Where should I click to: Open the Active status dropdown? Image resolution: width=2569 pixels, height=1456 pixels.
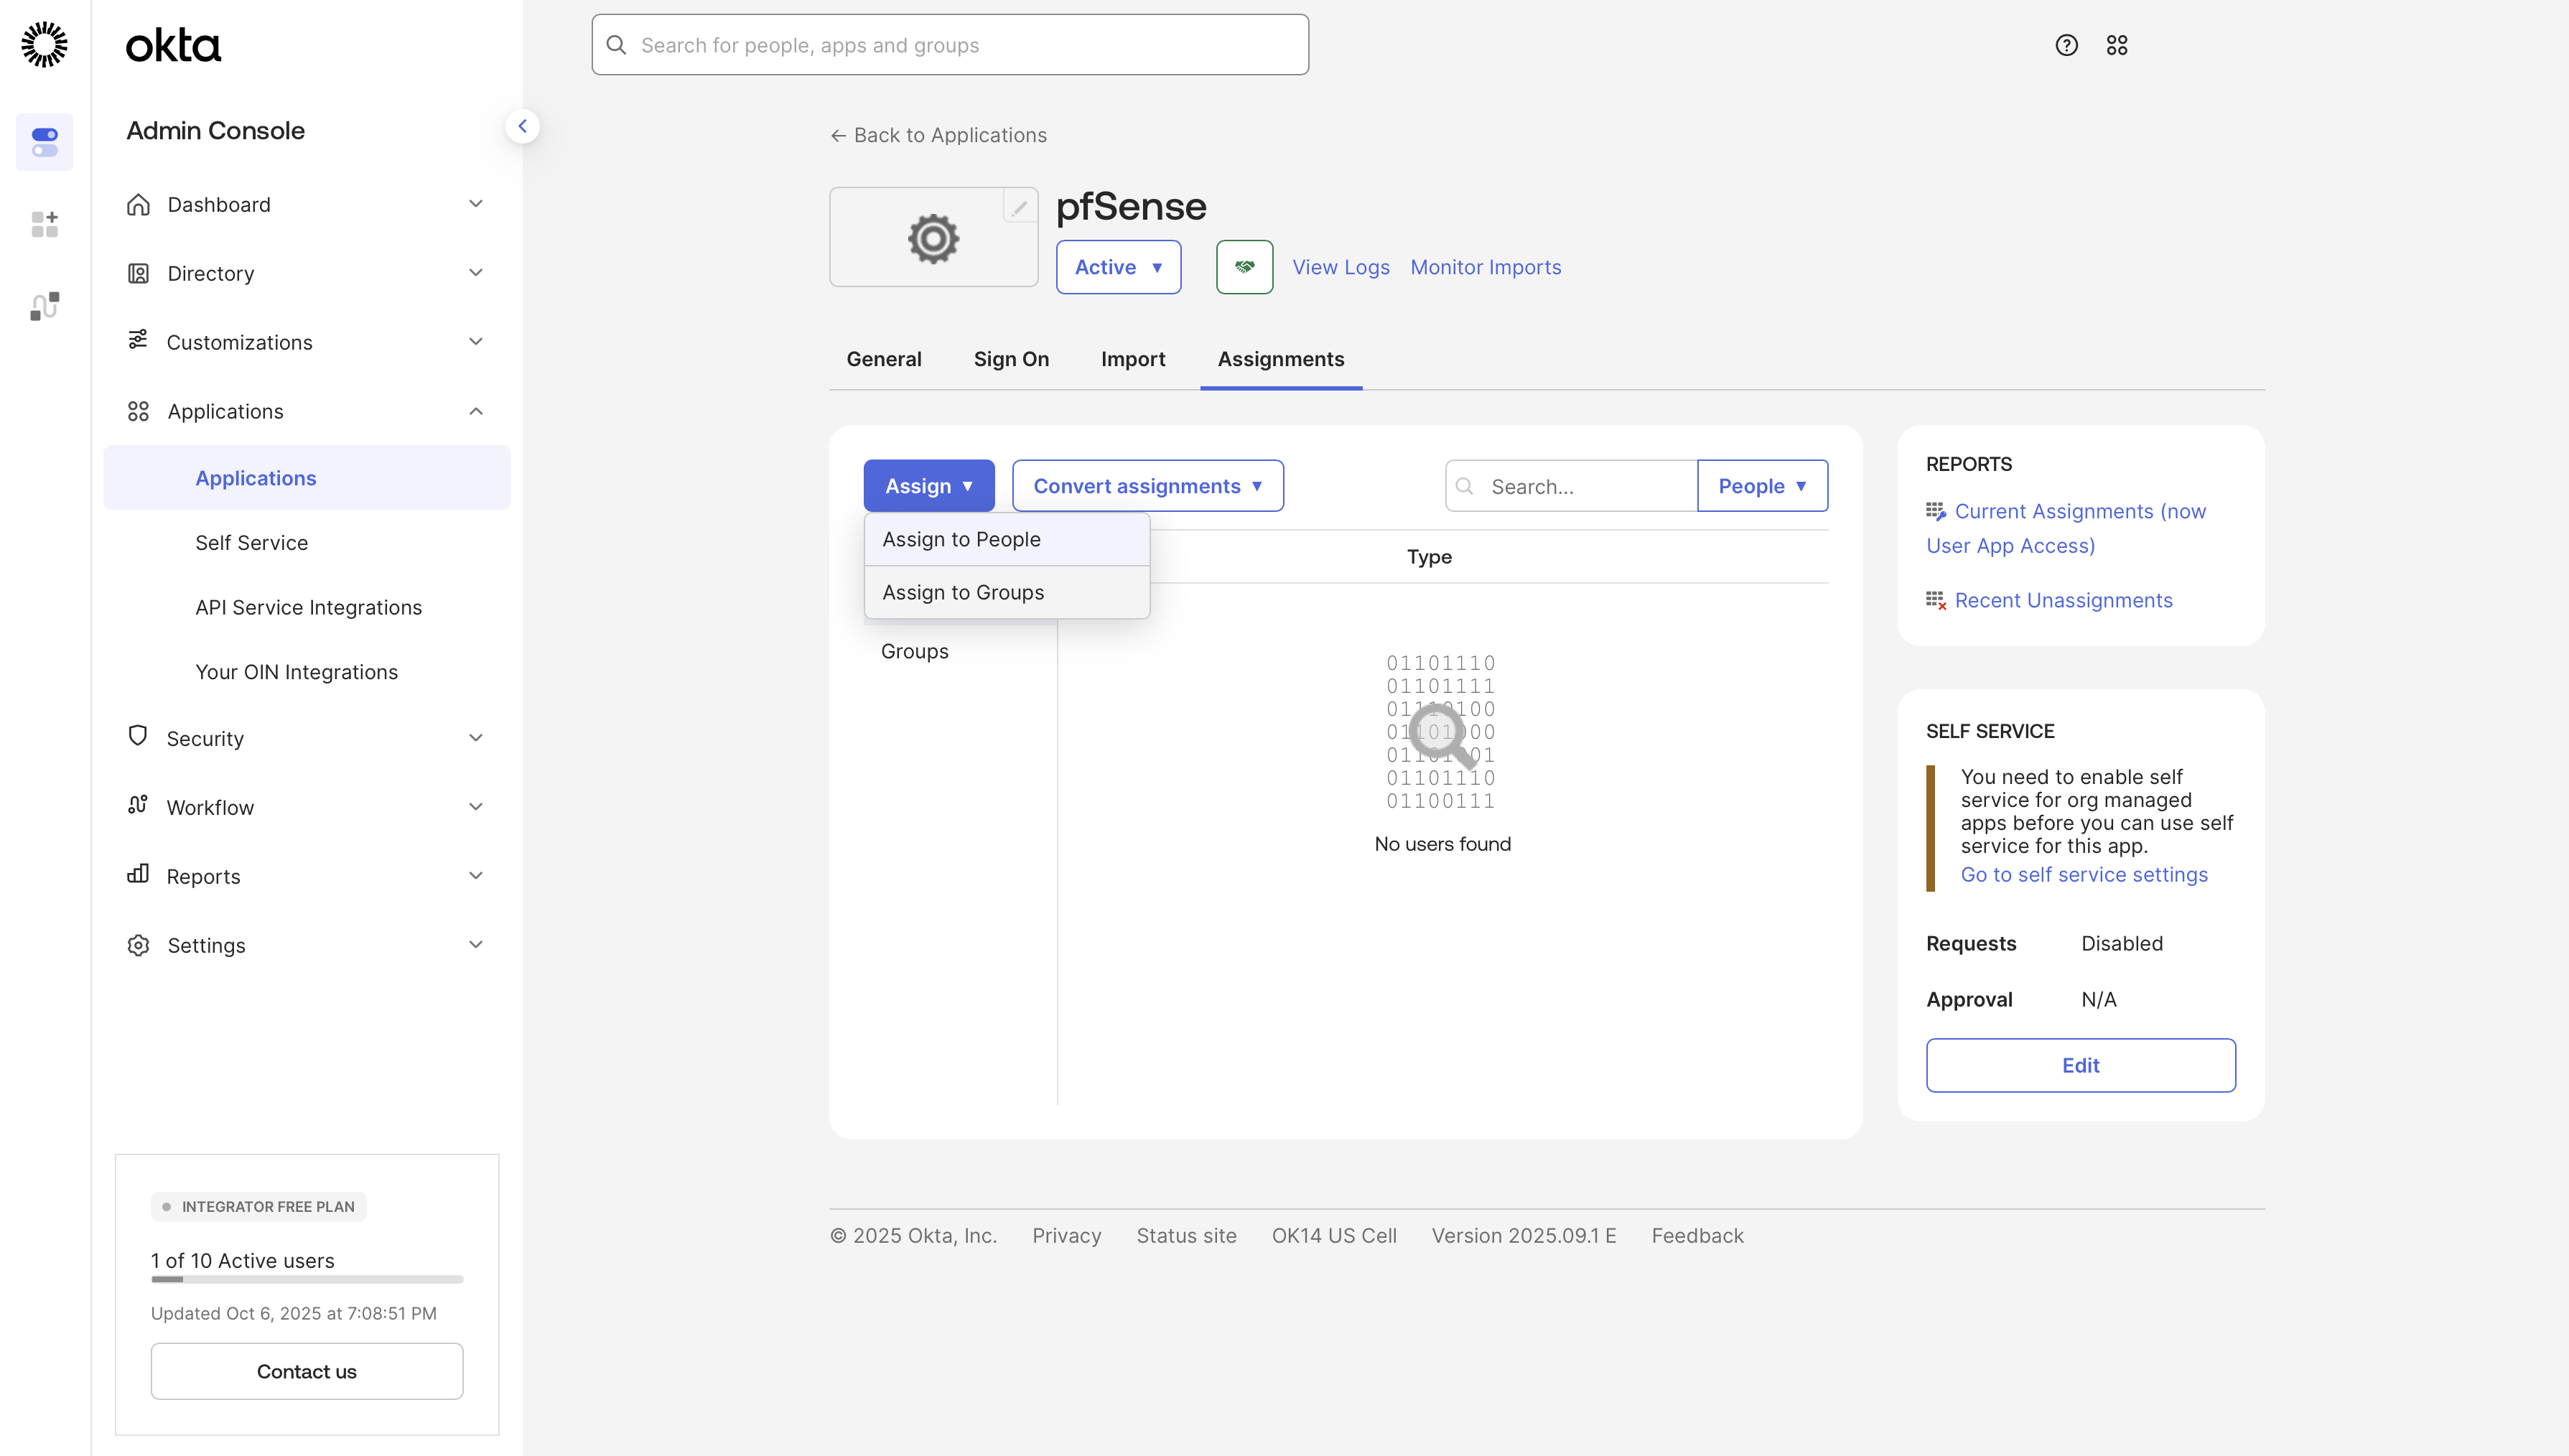point(1117,267)
